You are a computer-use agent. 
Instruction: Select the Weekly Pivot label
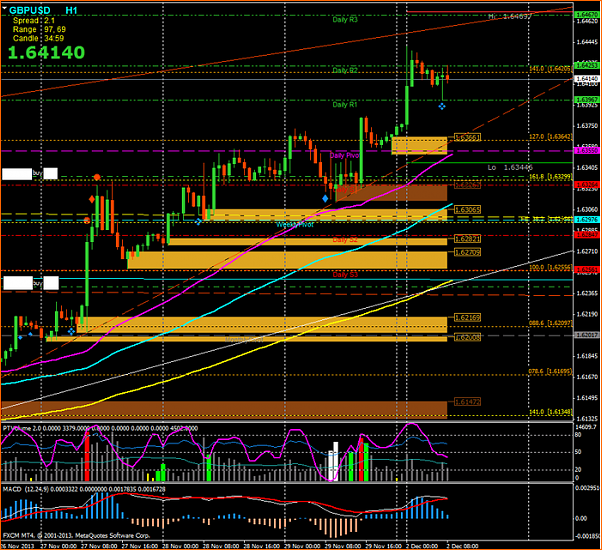[295, 225]
